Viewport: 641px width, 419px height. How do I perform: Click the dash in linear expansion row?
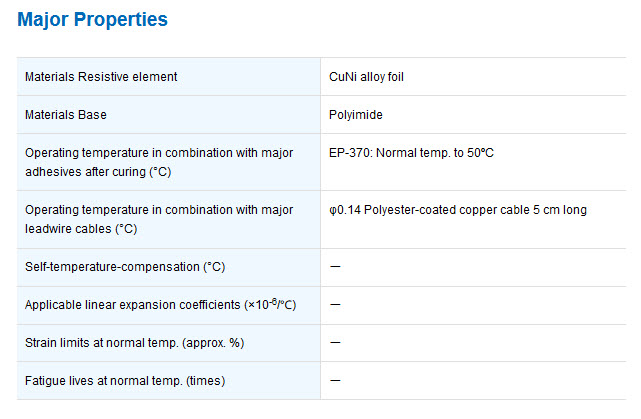tap(335, 305)
